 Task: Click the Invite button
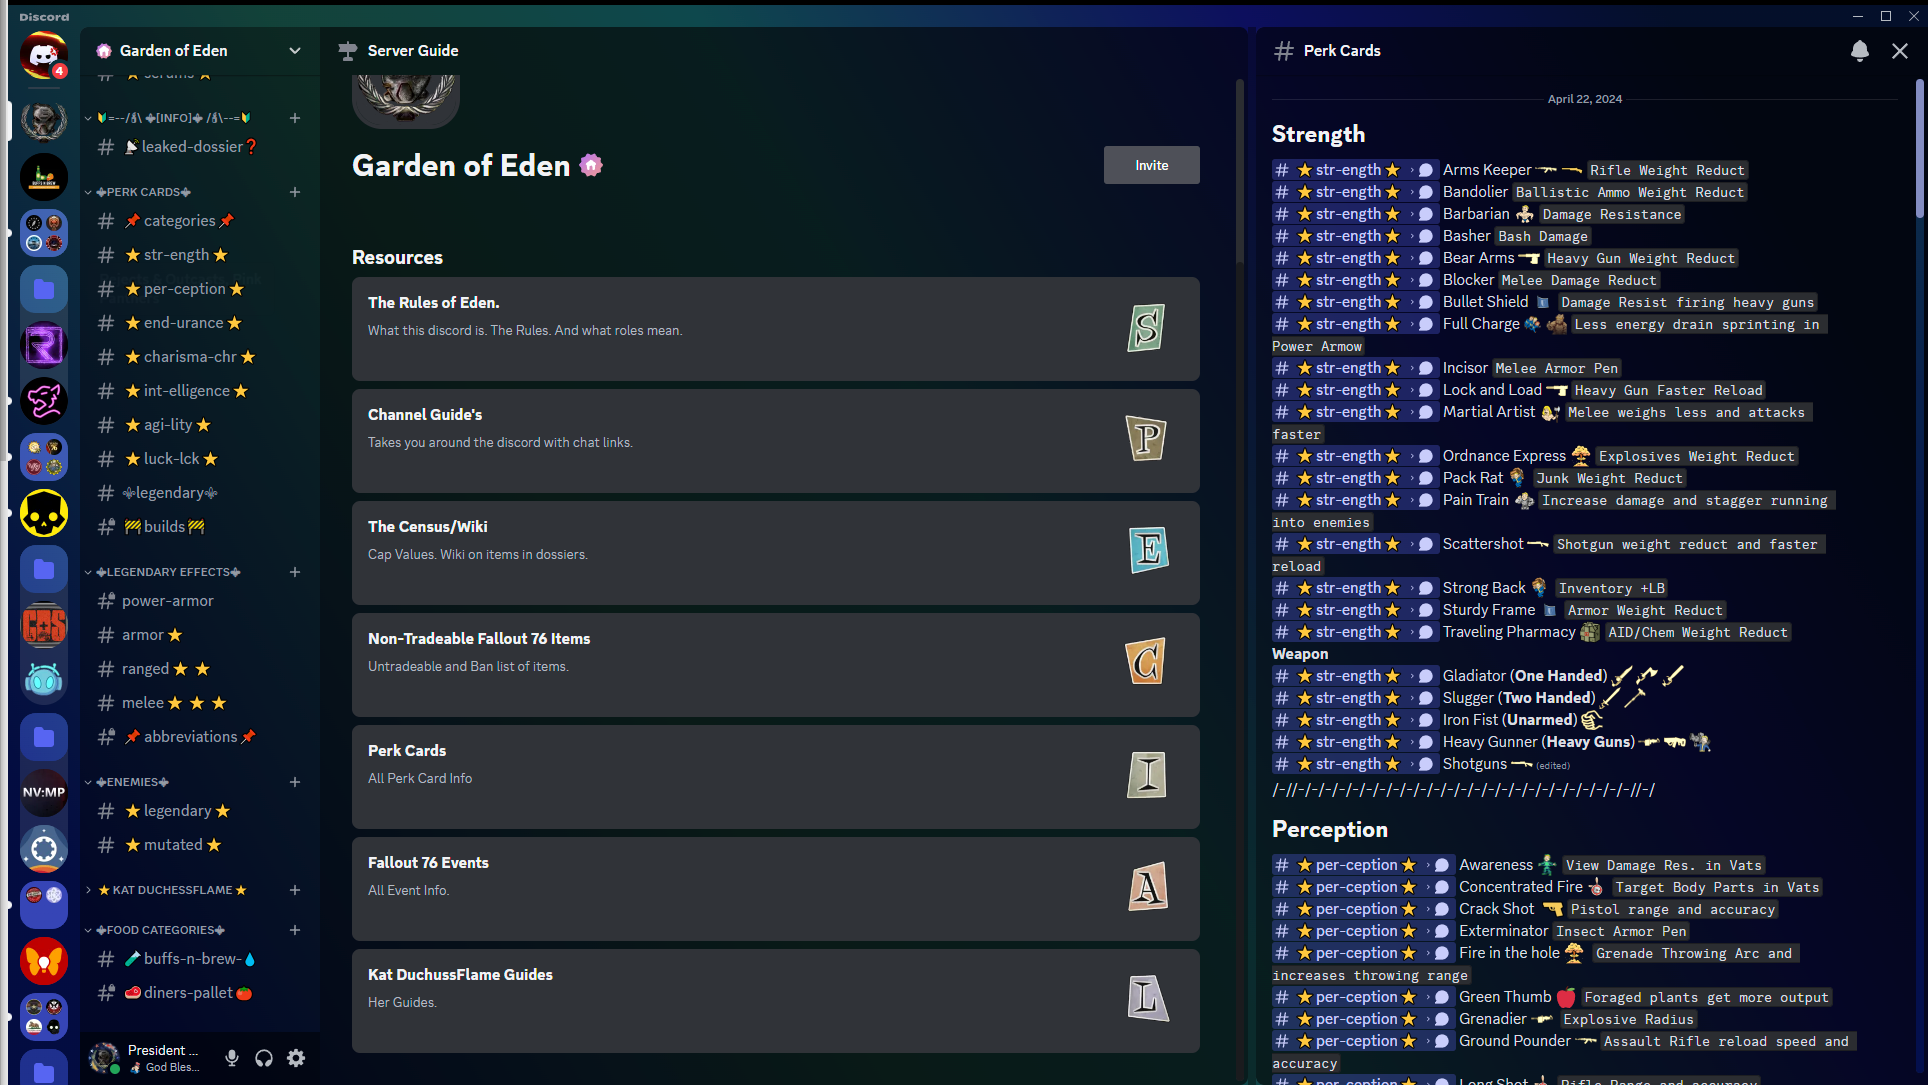coord(1152,165)
